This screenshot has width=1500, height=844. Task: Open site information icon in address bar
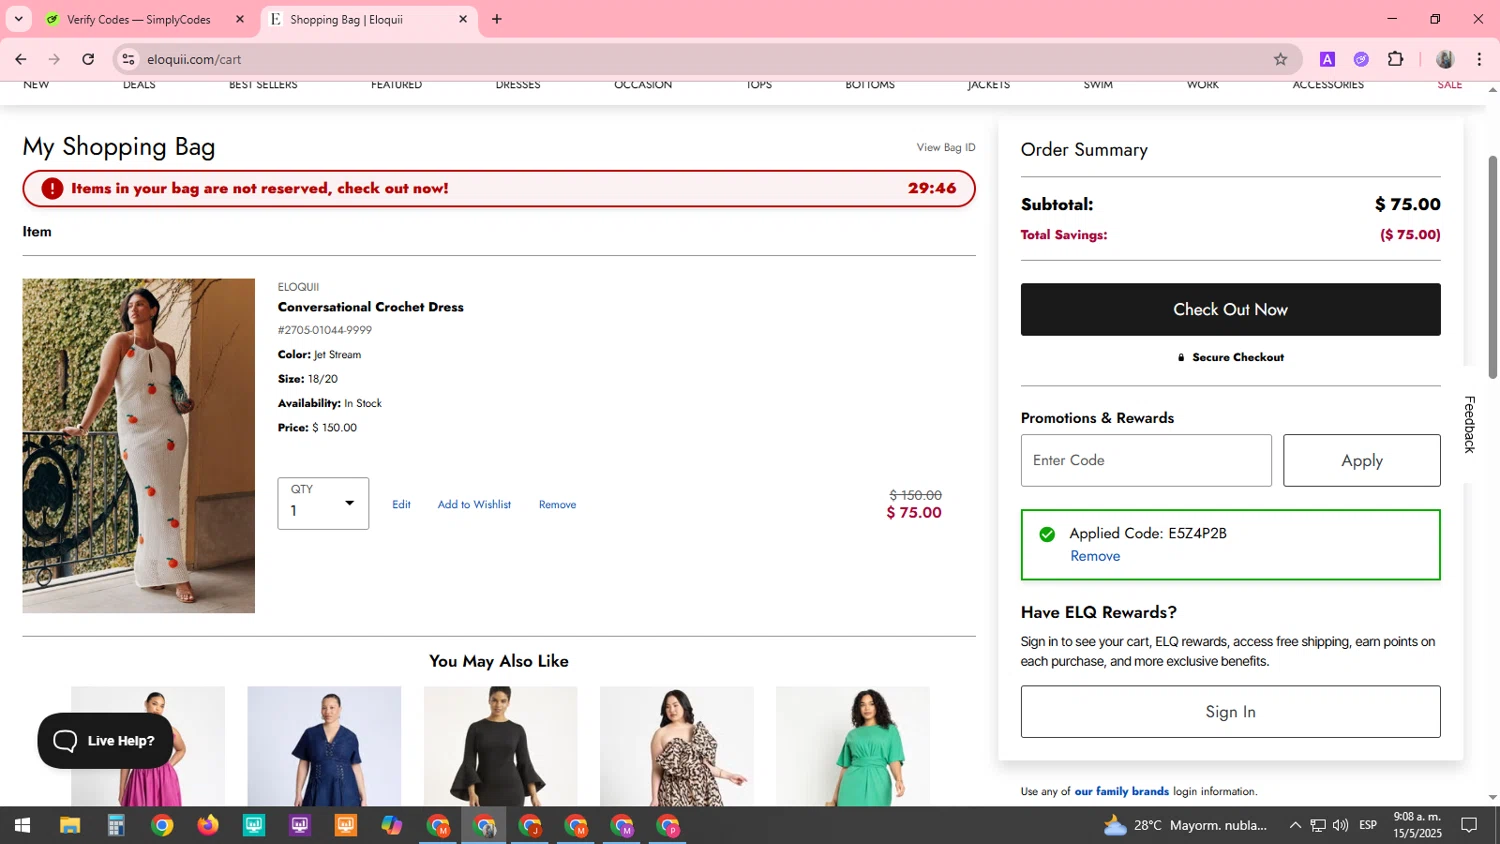pos(128,59)
